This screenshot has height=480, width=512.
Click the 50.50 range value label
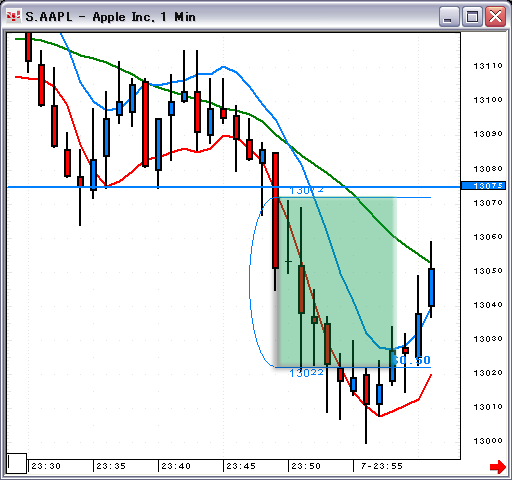[x=411, y=360]
